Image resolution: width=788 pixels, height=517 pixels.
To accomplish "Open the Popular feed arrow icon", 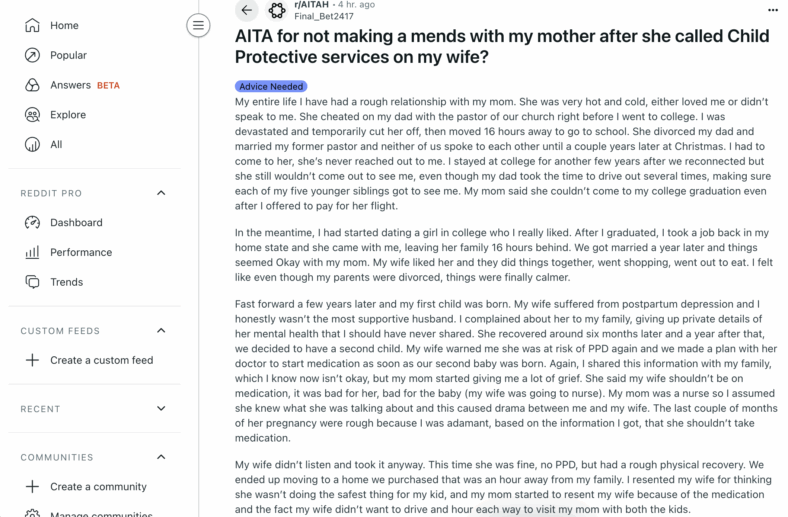I will pyautogui.click(x=32, y=55).
